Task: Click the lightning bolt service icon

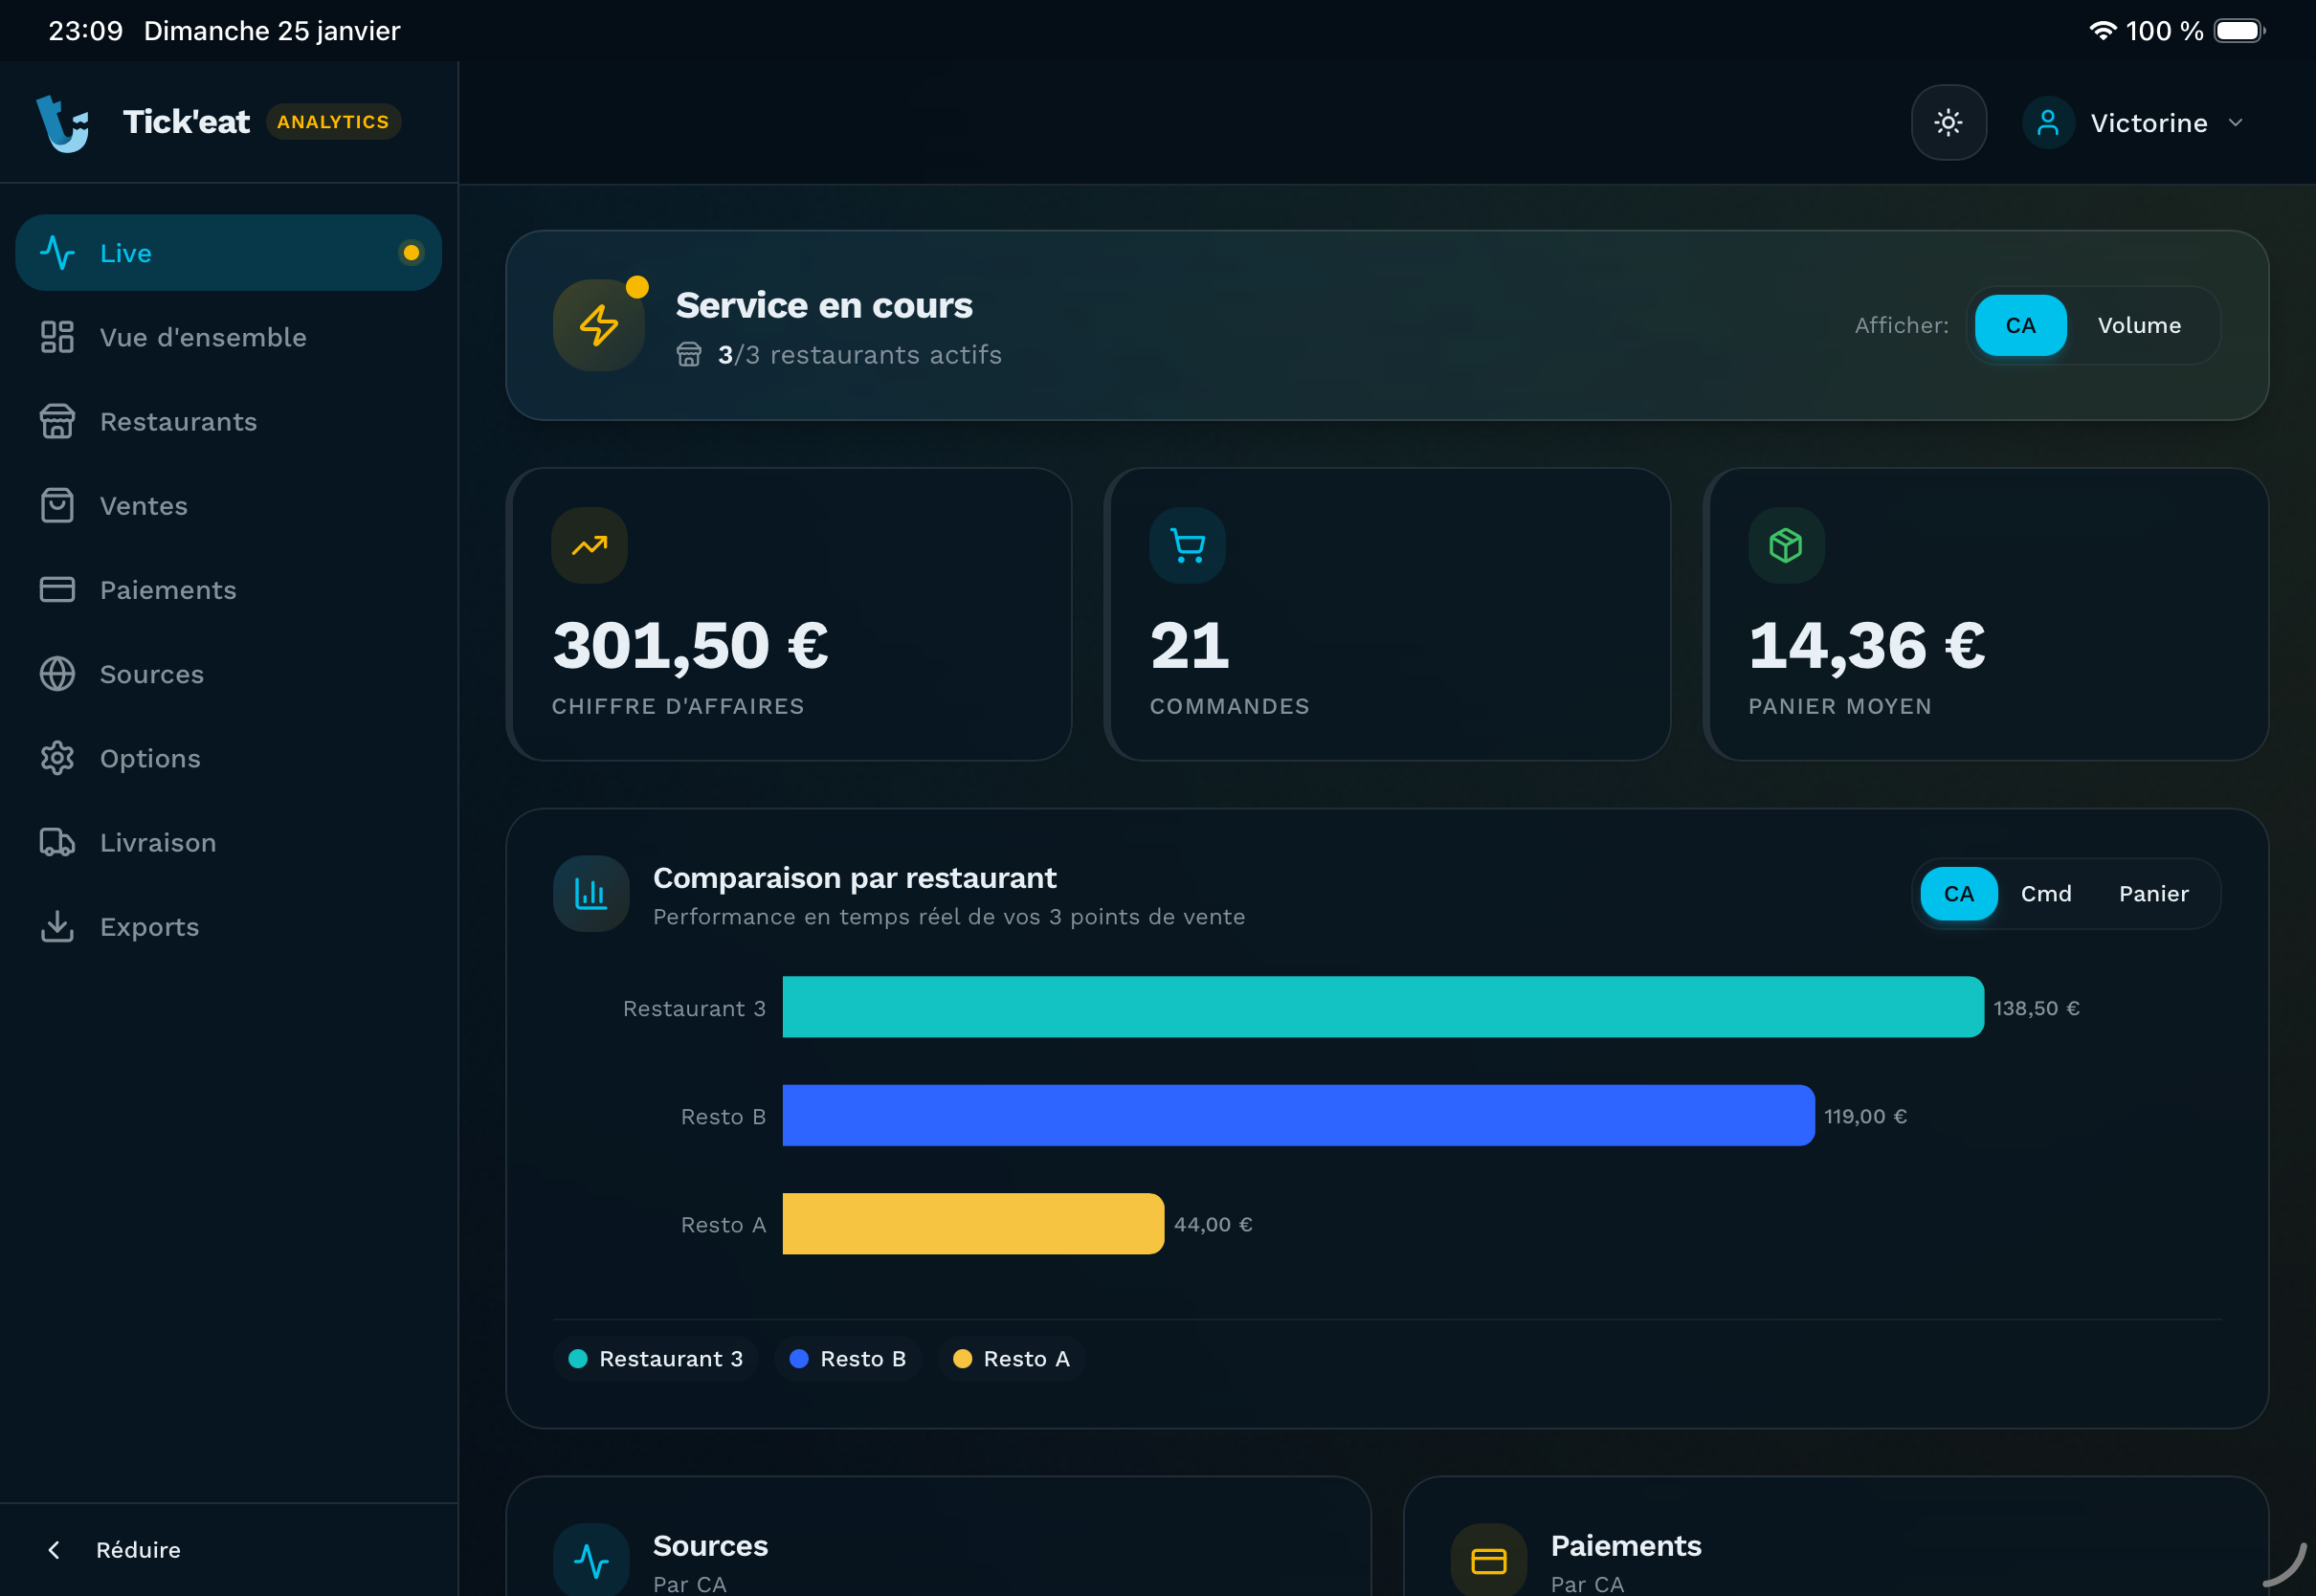Action: point(599,326)
